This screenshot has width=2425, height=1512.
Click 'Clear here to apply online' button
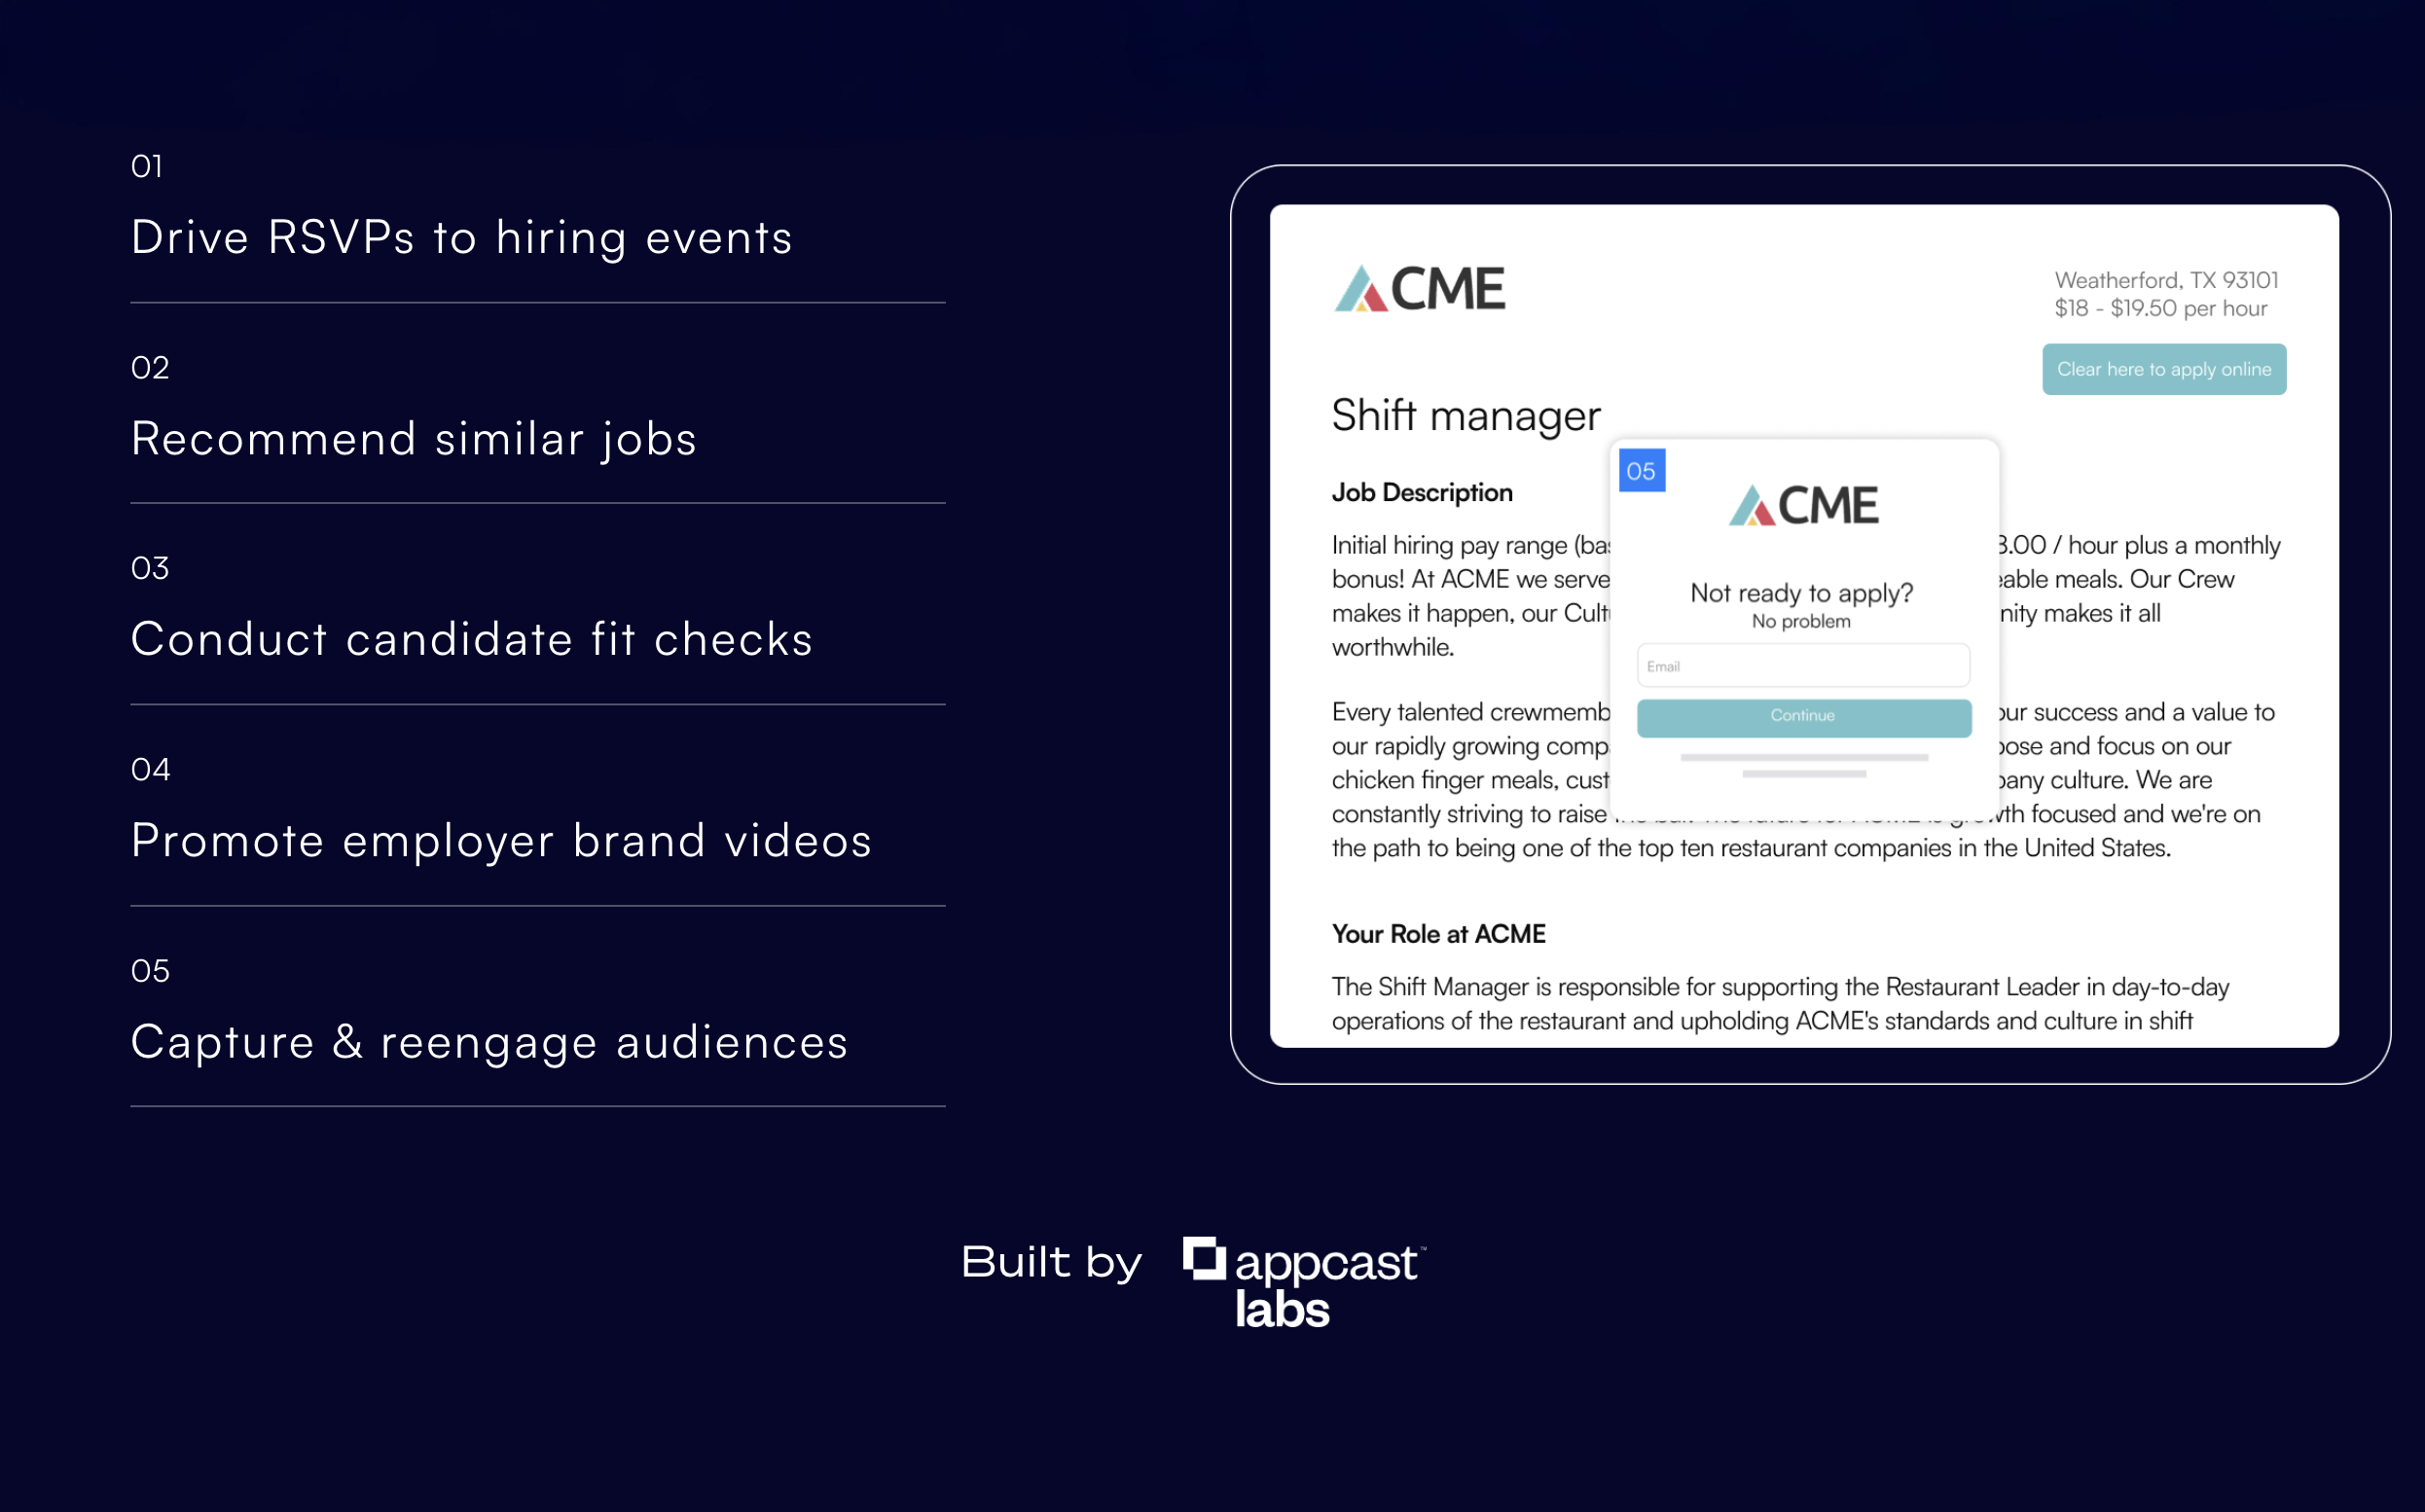click(x=2163, y=369)
